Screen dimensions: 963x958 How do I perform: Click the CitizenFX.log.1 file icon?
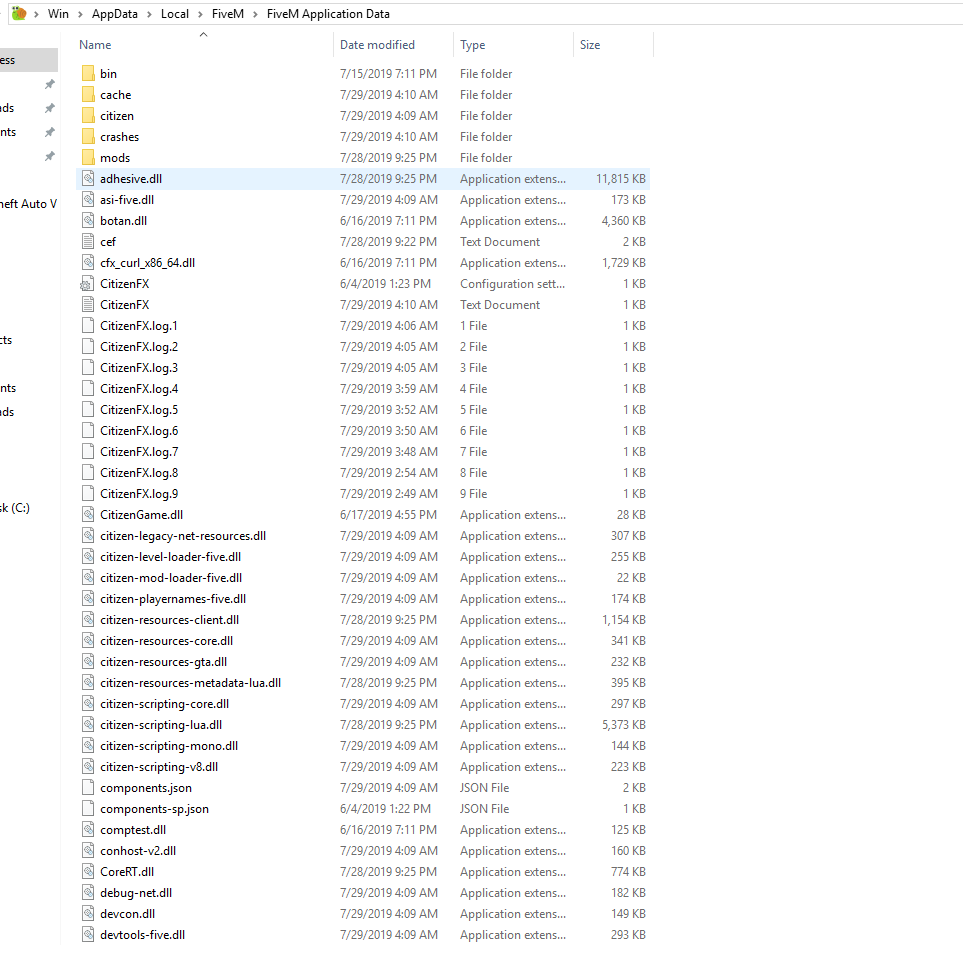pyautogui.click(x=88, y=325)
